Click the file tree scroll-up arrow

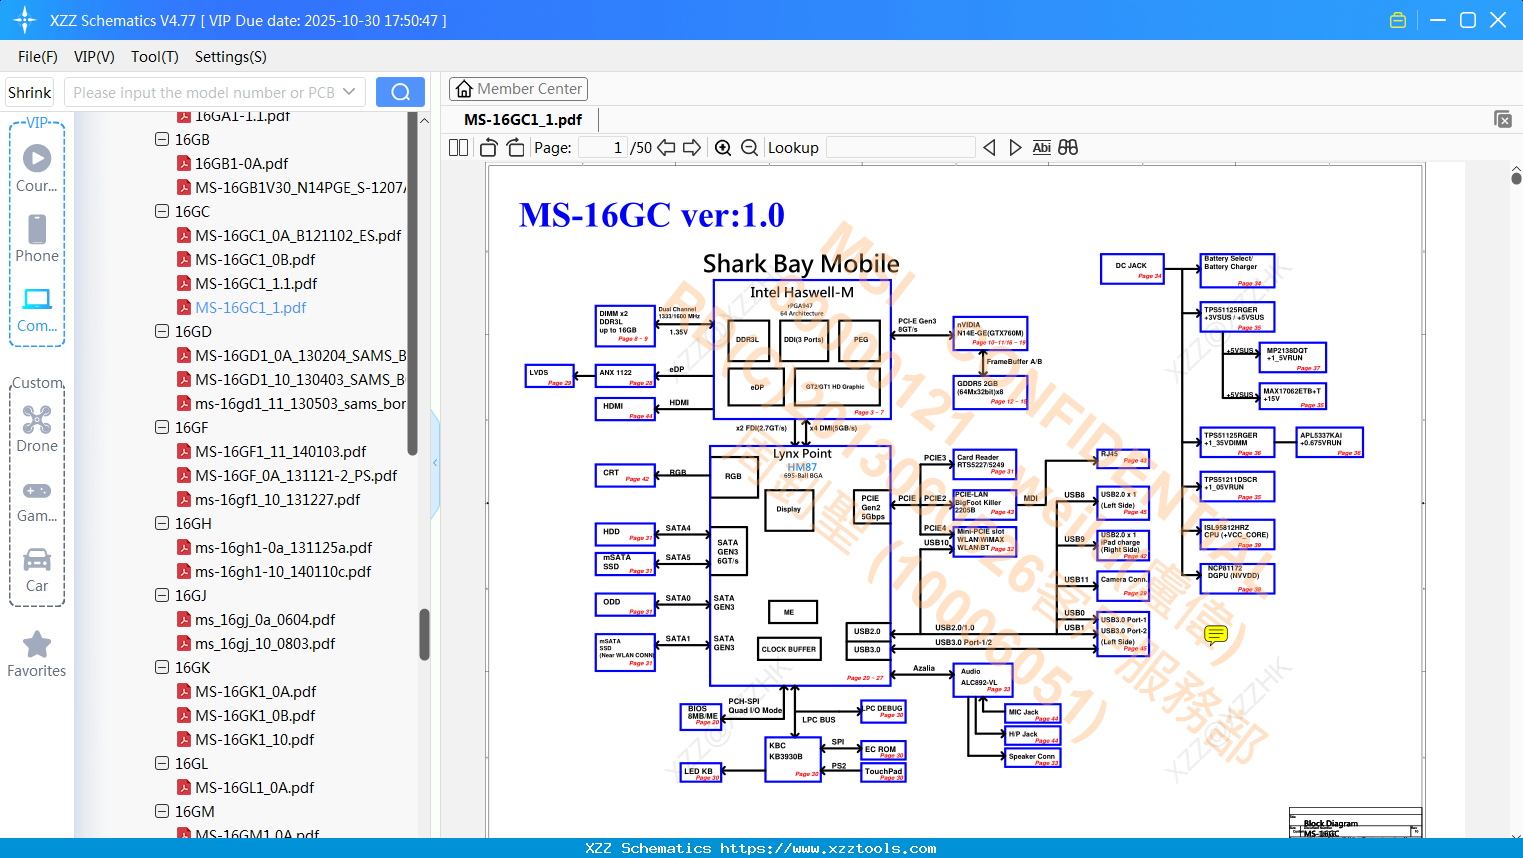tap(424, 120)
